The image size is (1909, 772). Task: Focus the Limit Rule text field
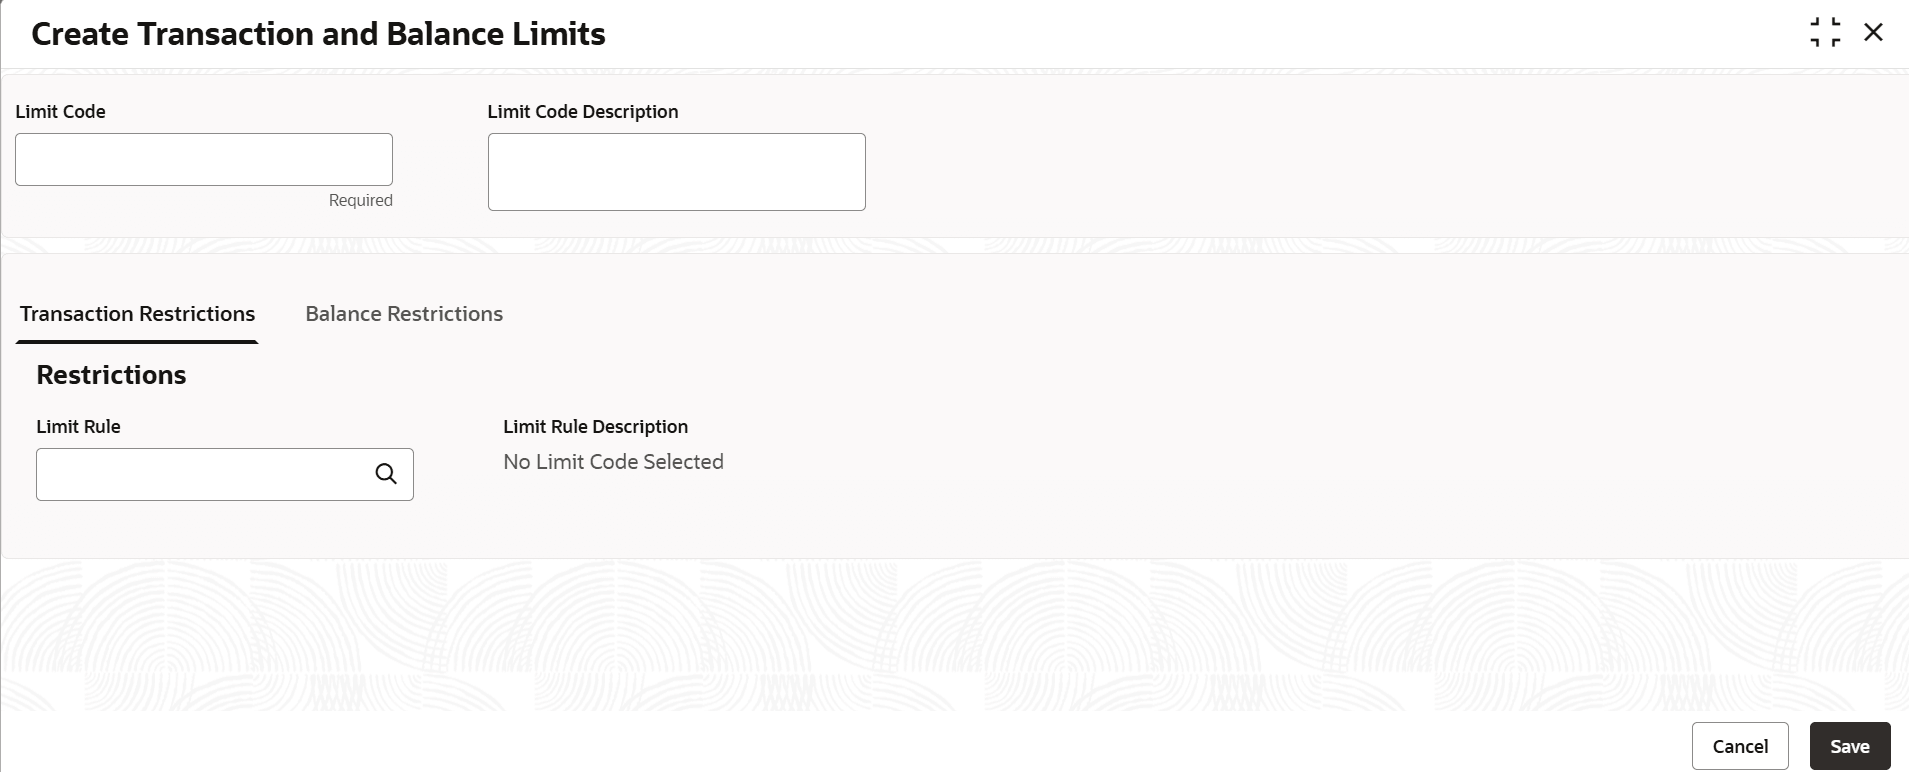(200, 474)
